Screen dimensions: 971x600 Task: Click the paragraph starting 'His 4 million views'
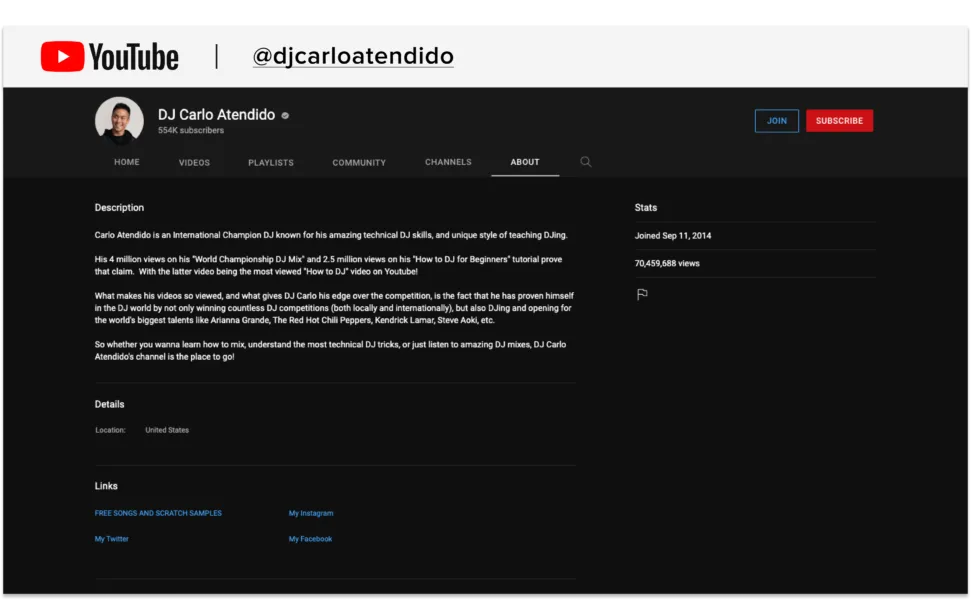click(328, 266)
